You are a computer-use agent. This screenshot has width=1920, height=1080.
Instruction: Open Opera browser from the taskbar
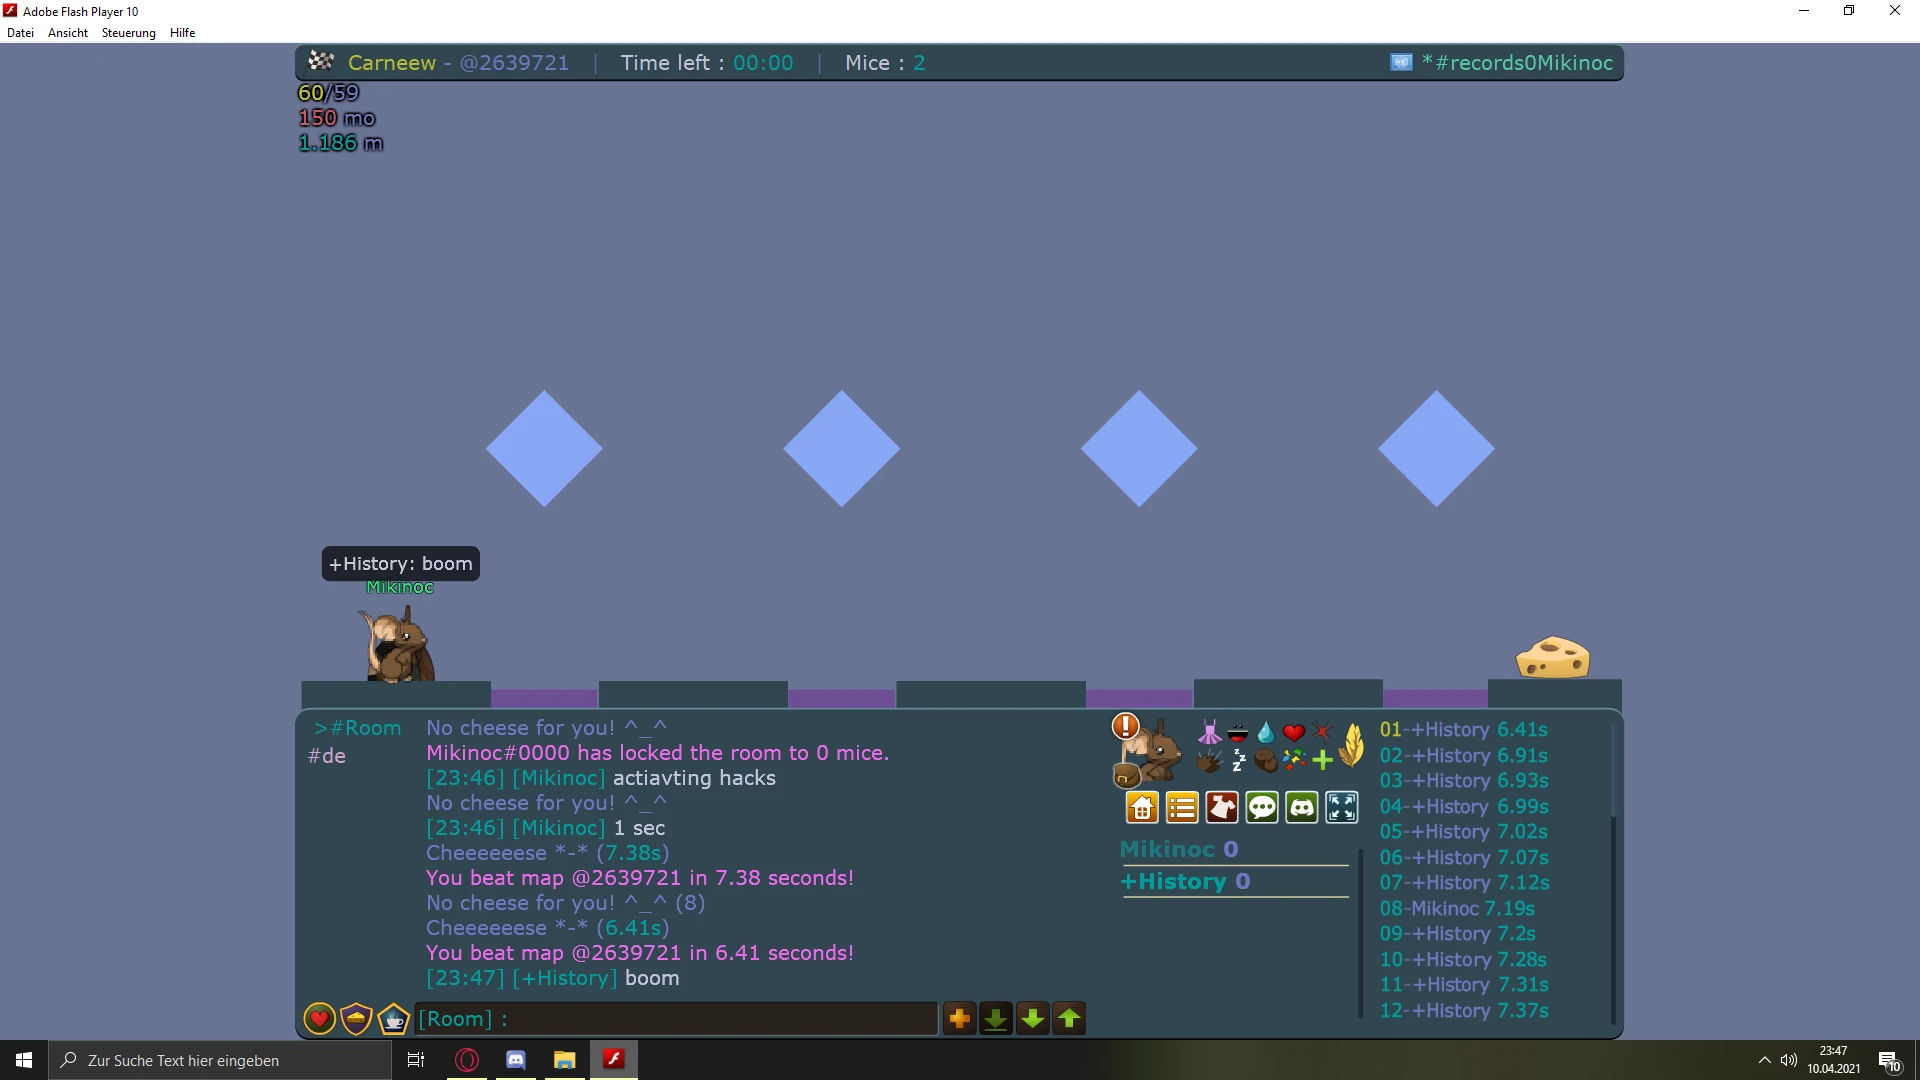pos(466,1060)
